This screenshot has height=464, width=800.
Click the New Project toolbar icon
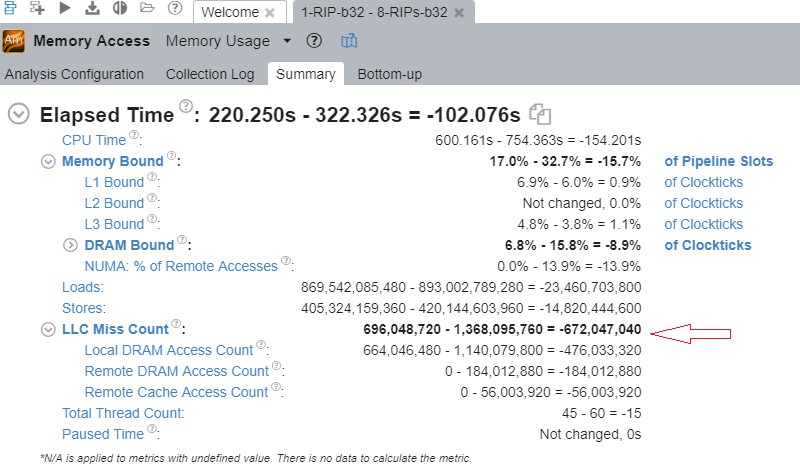pos(38,9)
